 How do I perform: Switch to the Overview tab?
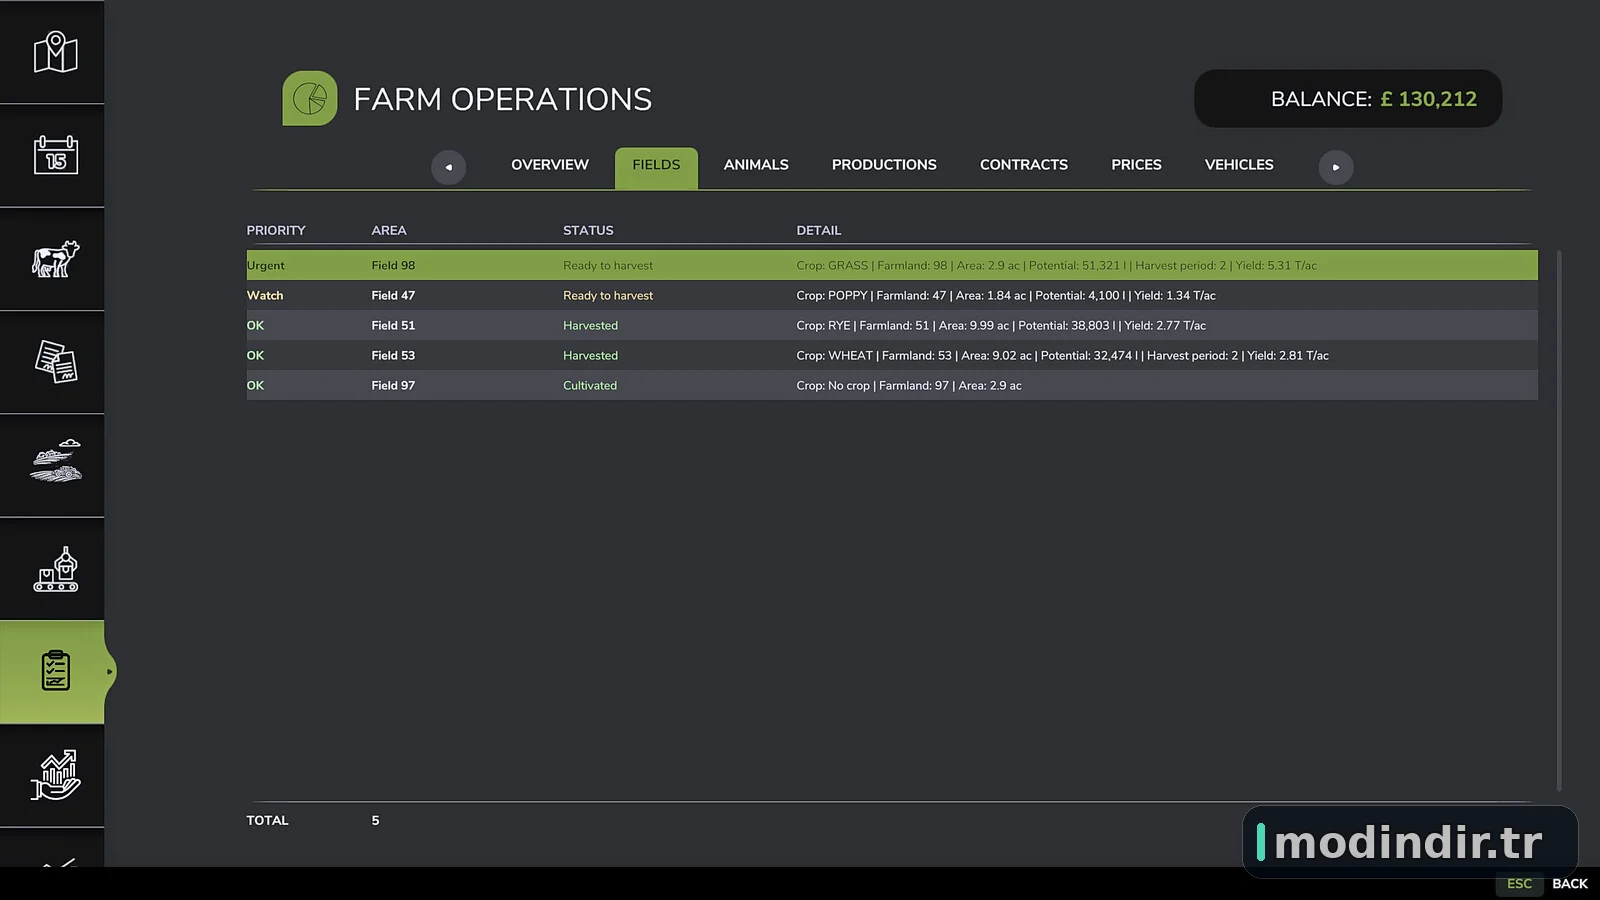(x=550, y=165)
